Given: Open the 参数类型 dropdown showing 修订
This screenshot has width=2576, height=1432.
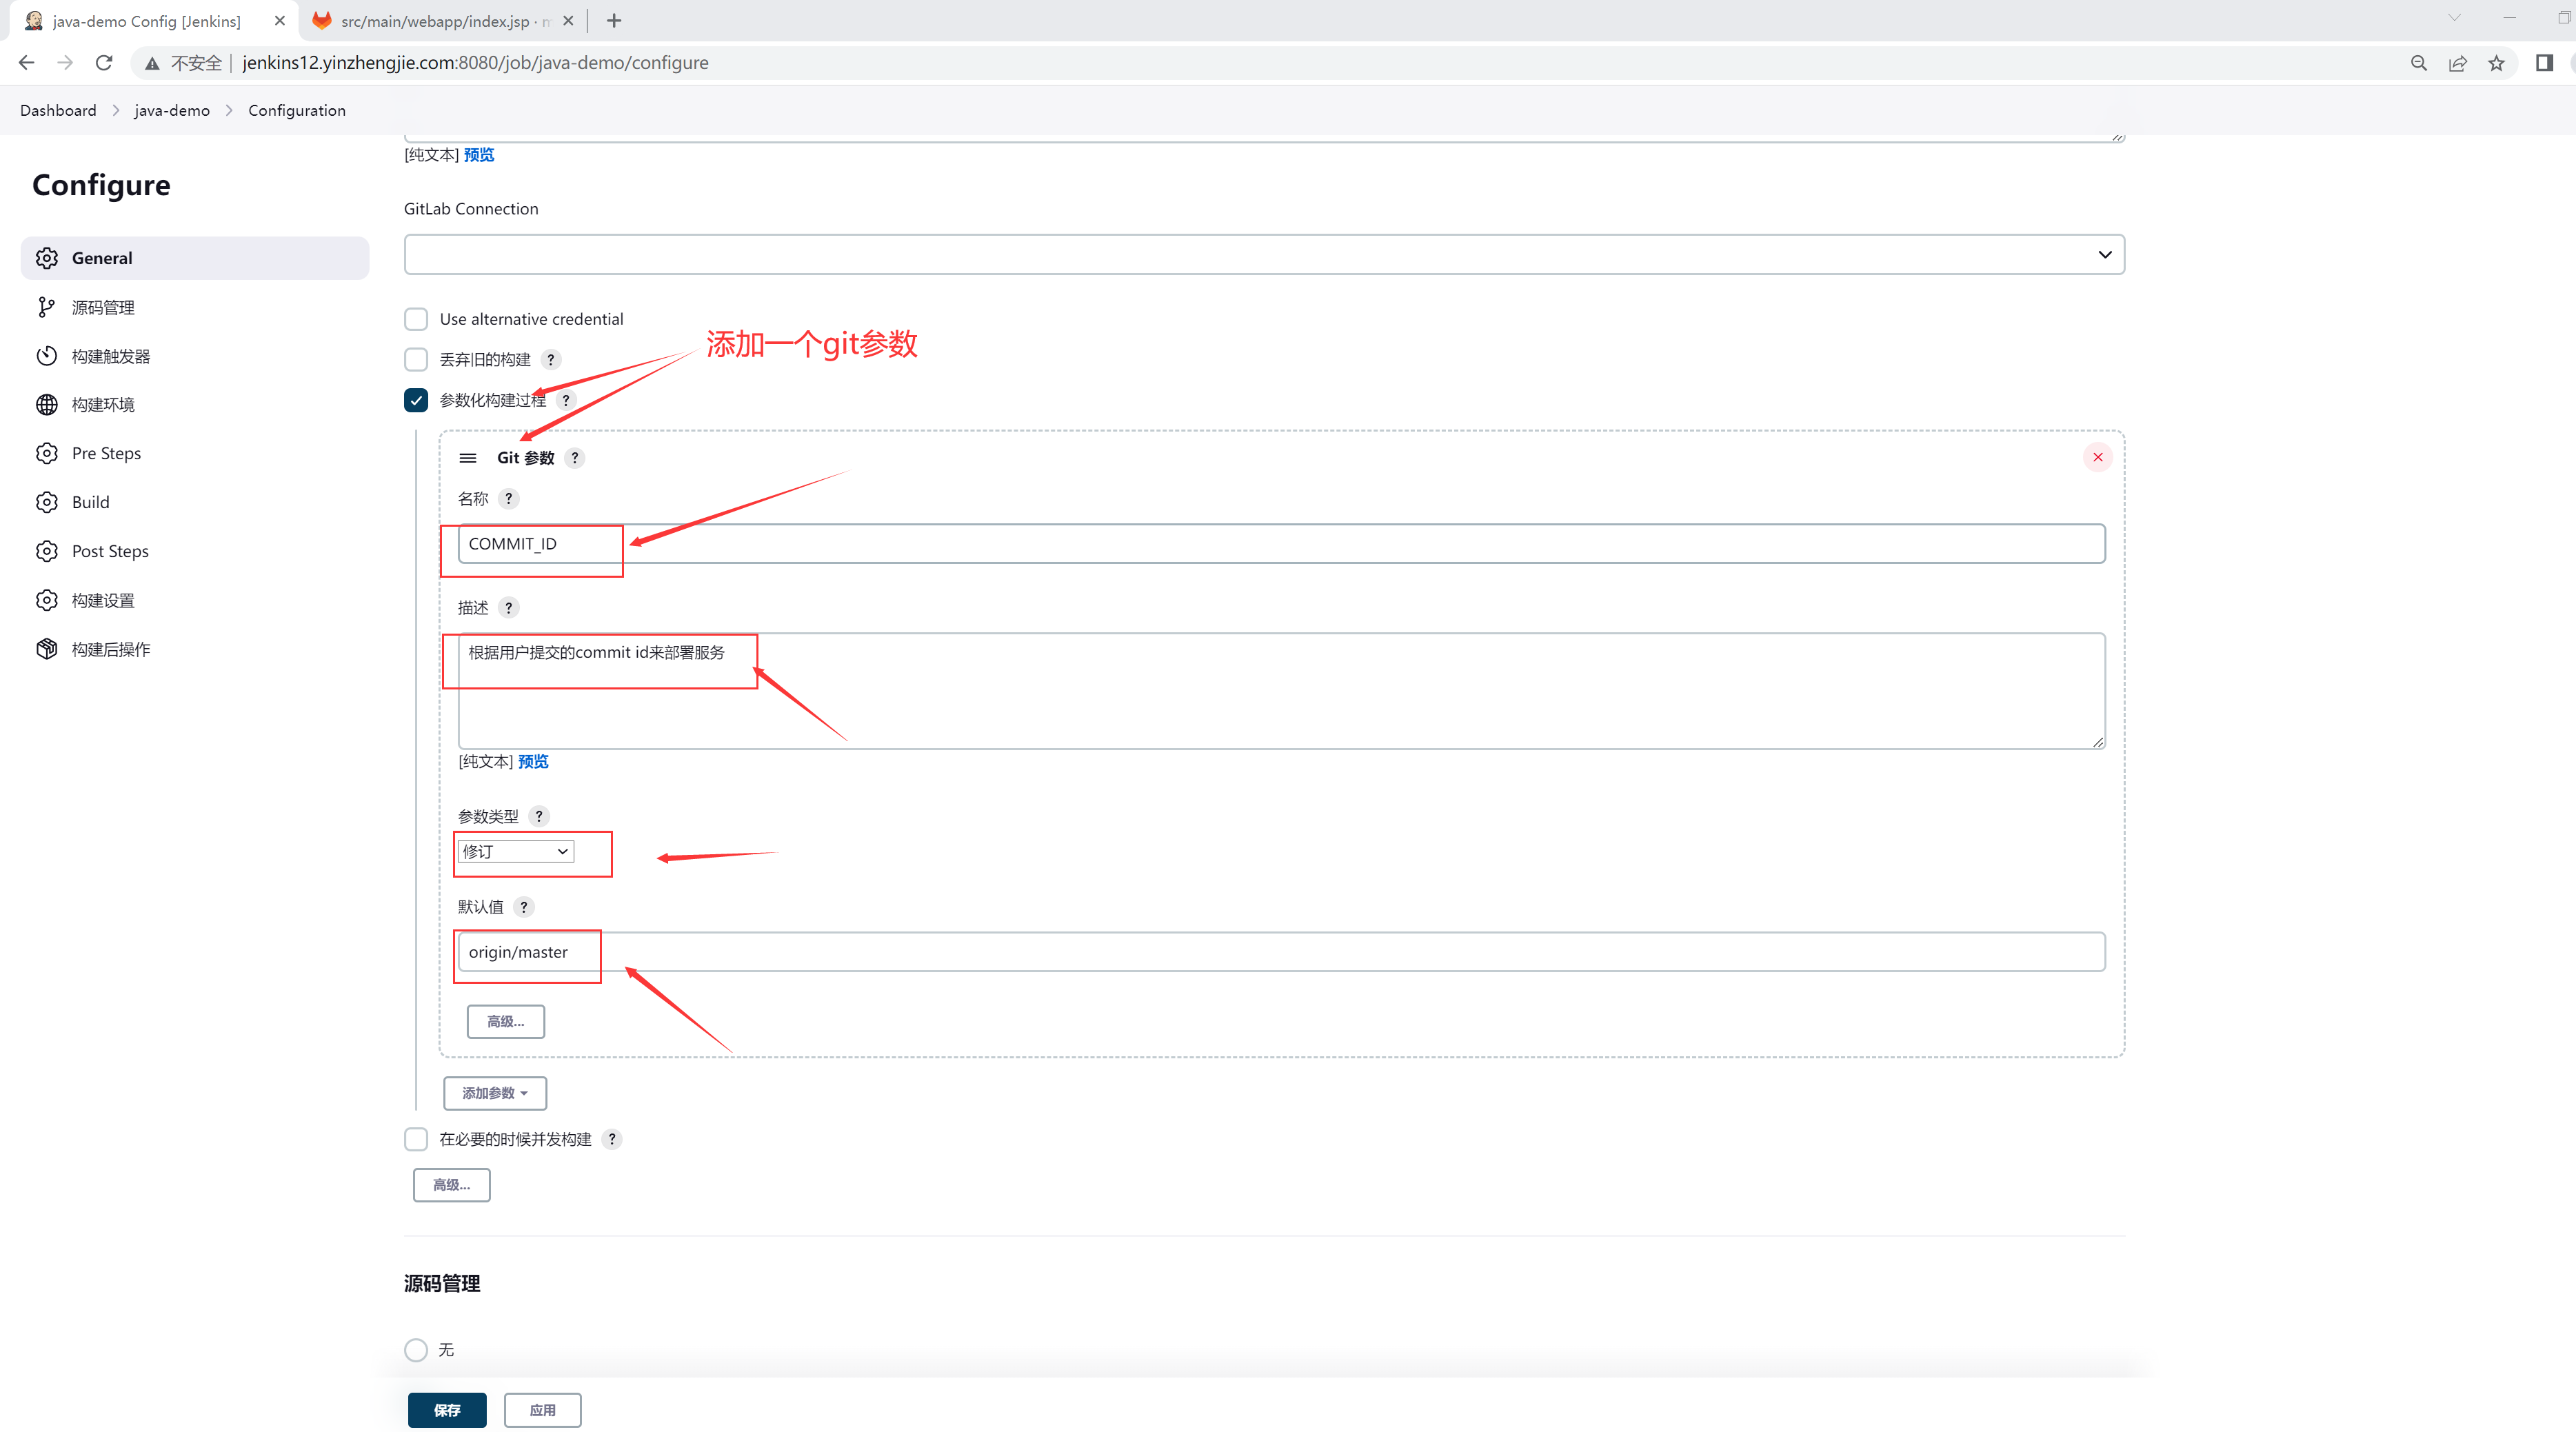Looking at the screenshot, I should click(516, 851).
